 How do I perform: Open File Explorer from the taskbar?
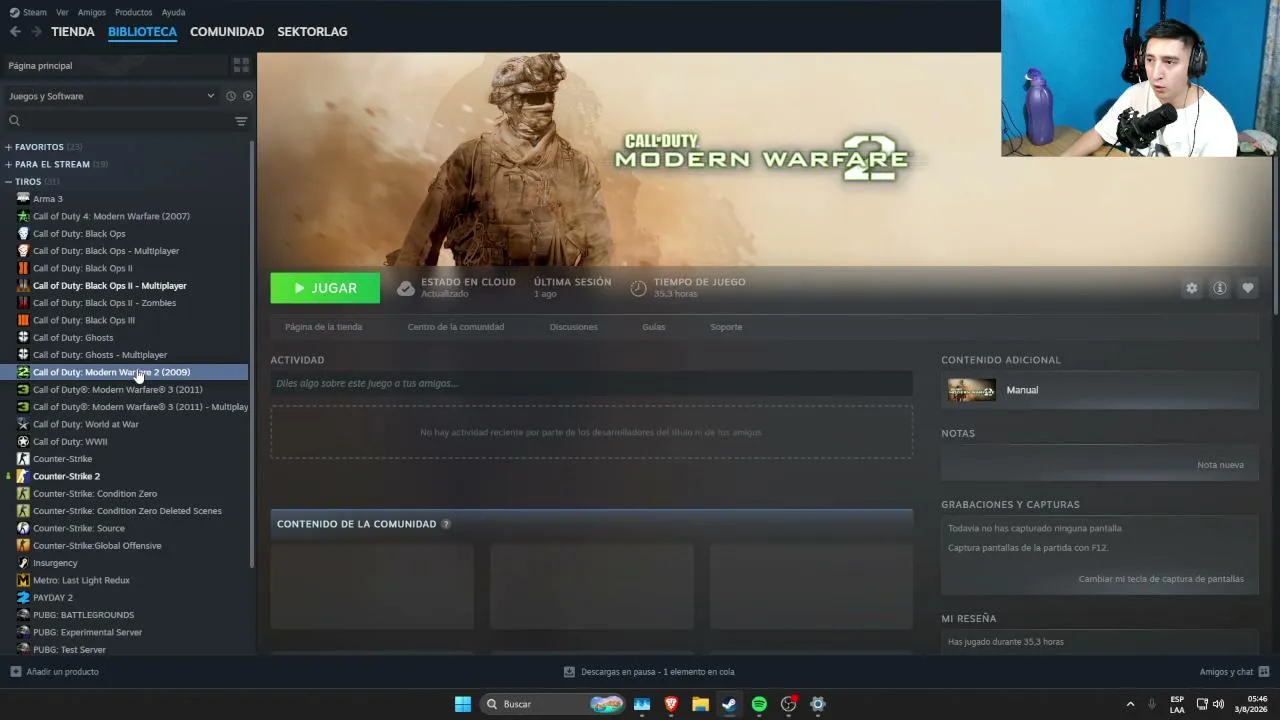pos(700,704)
